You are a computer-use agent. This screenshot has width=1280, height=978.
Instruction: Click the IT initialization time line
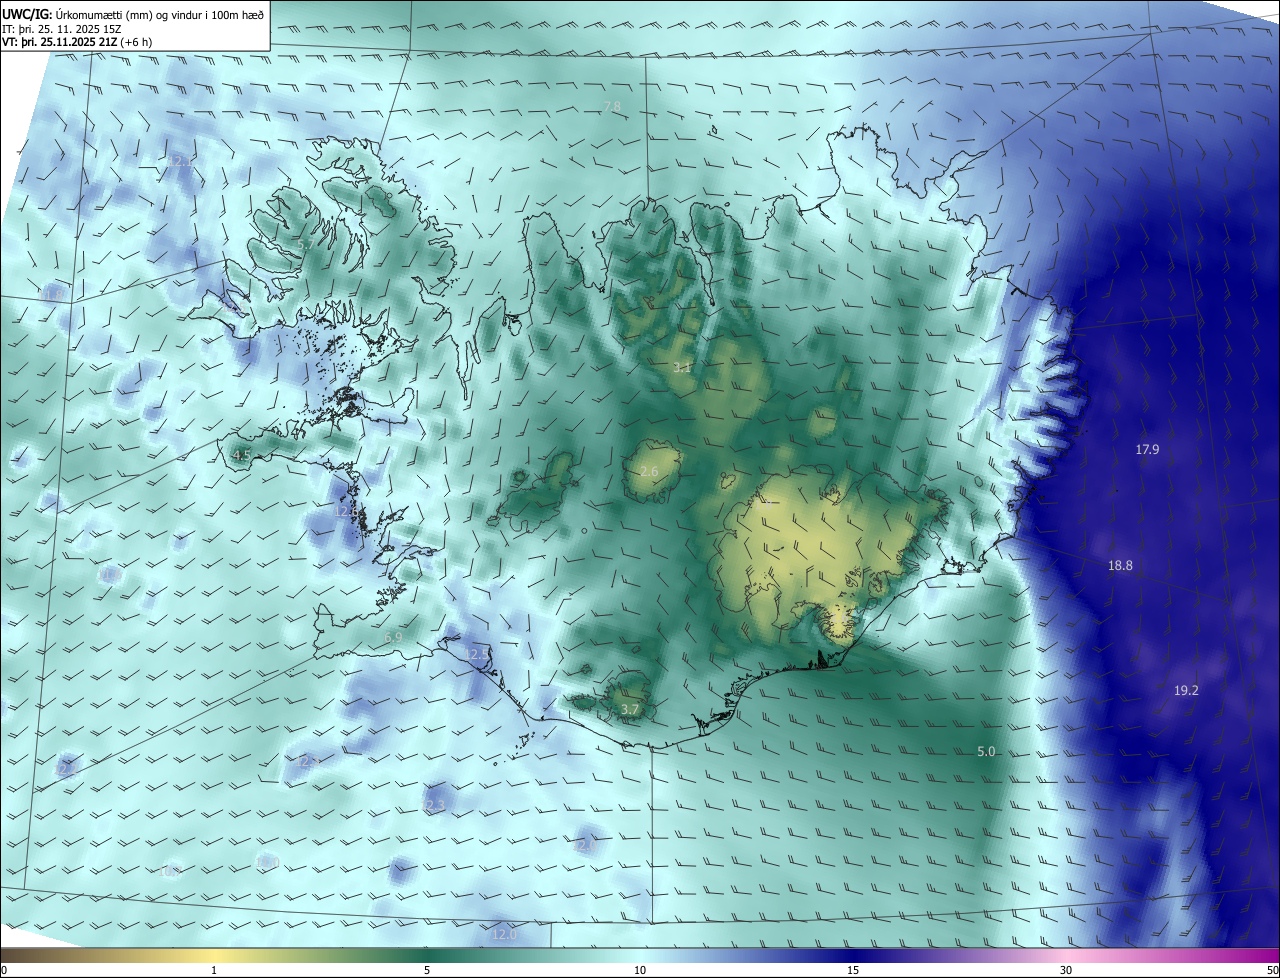[62, 29]
